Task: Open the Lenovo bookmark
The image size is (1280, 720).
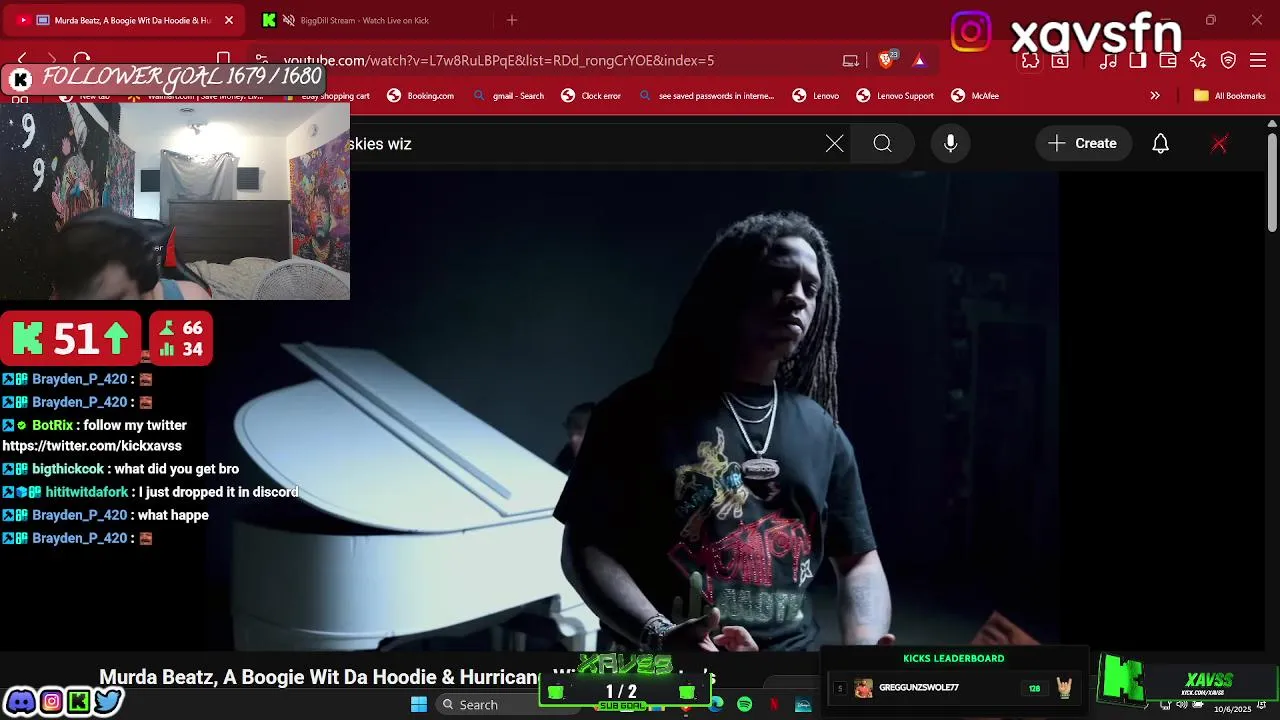Action: pyautogui.click(x=816, y=96)
